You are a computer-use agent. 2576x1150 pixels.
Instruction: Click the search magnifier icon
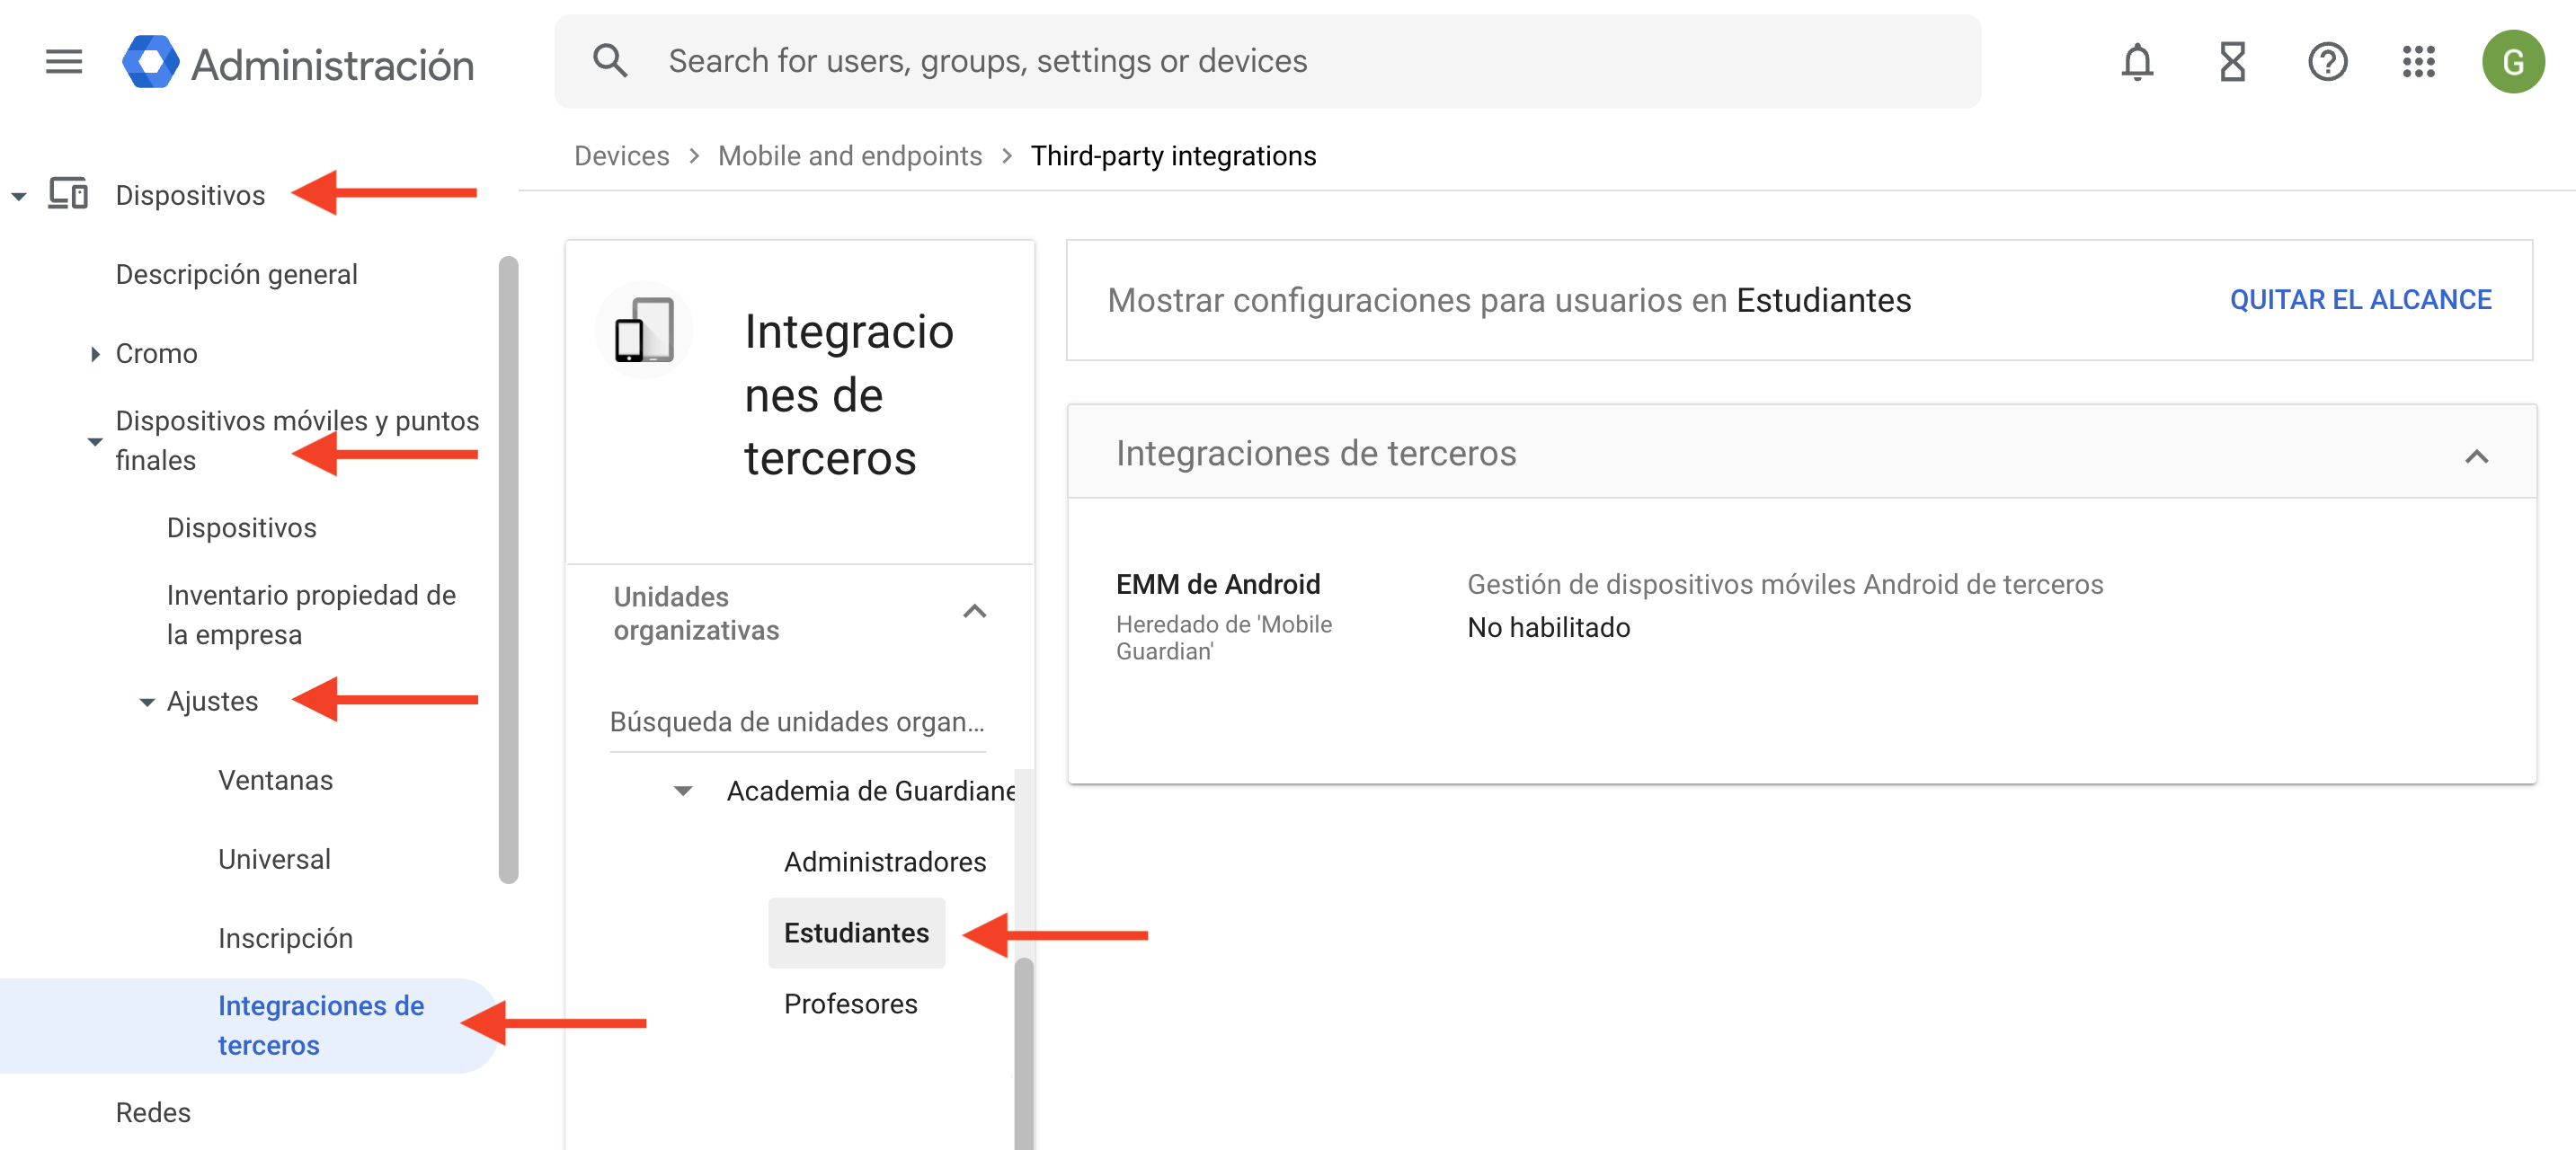(x=610, y=62)
